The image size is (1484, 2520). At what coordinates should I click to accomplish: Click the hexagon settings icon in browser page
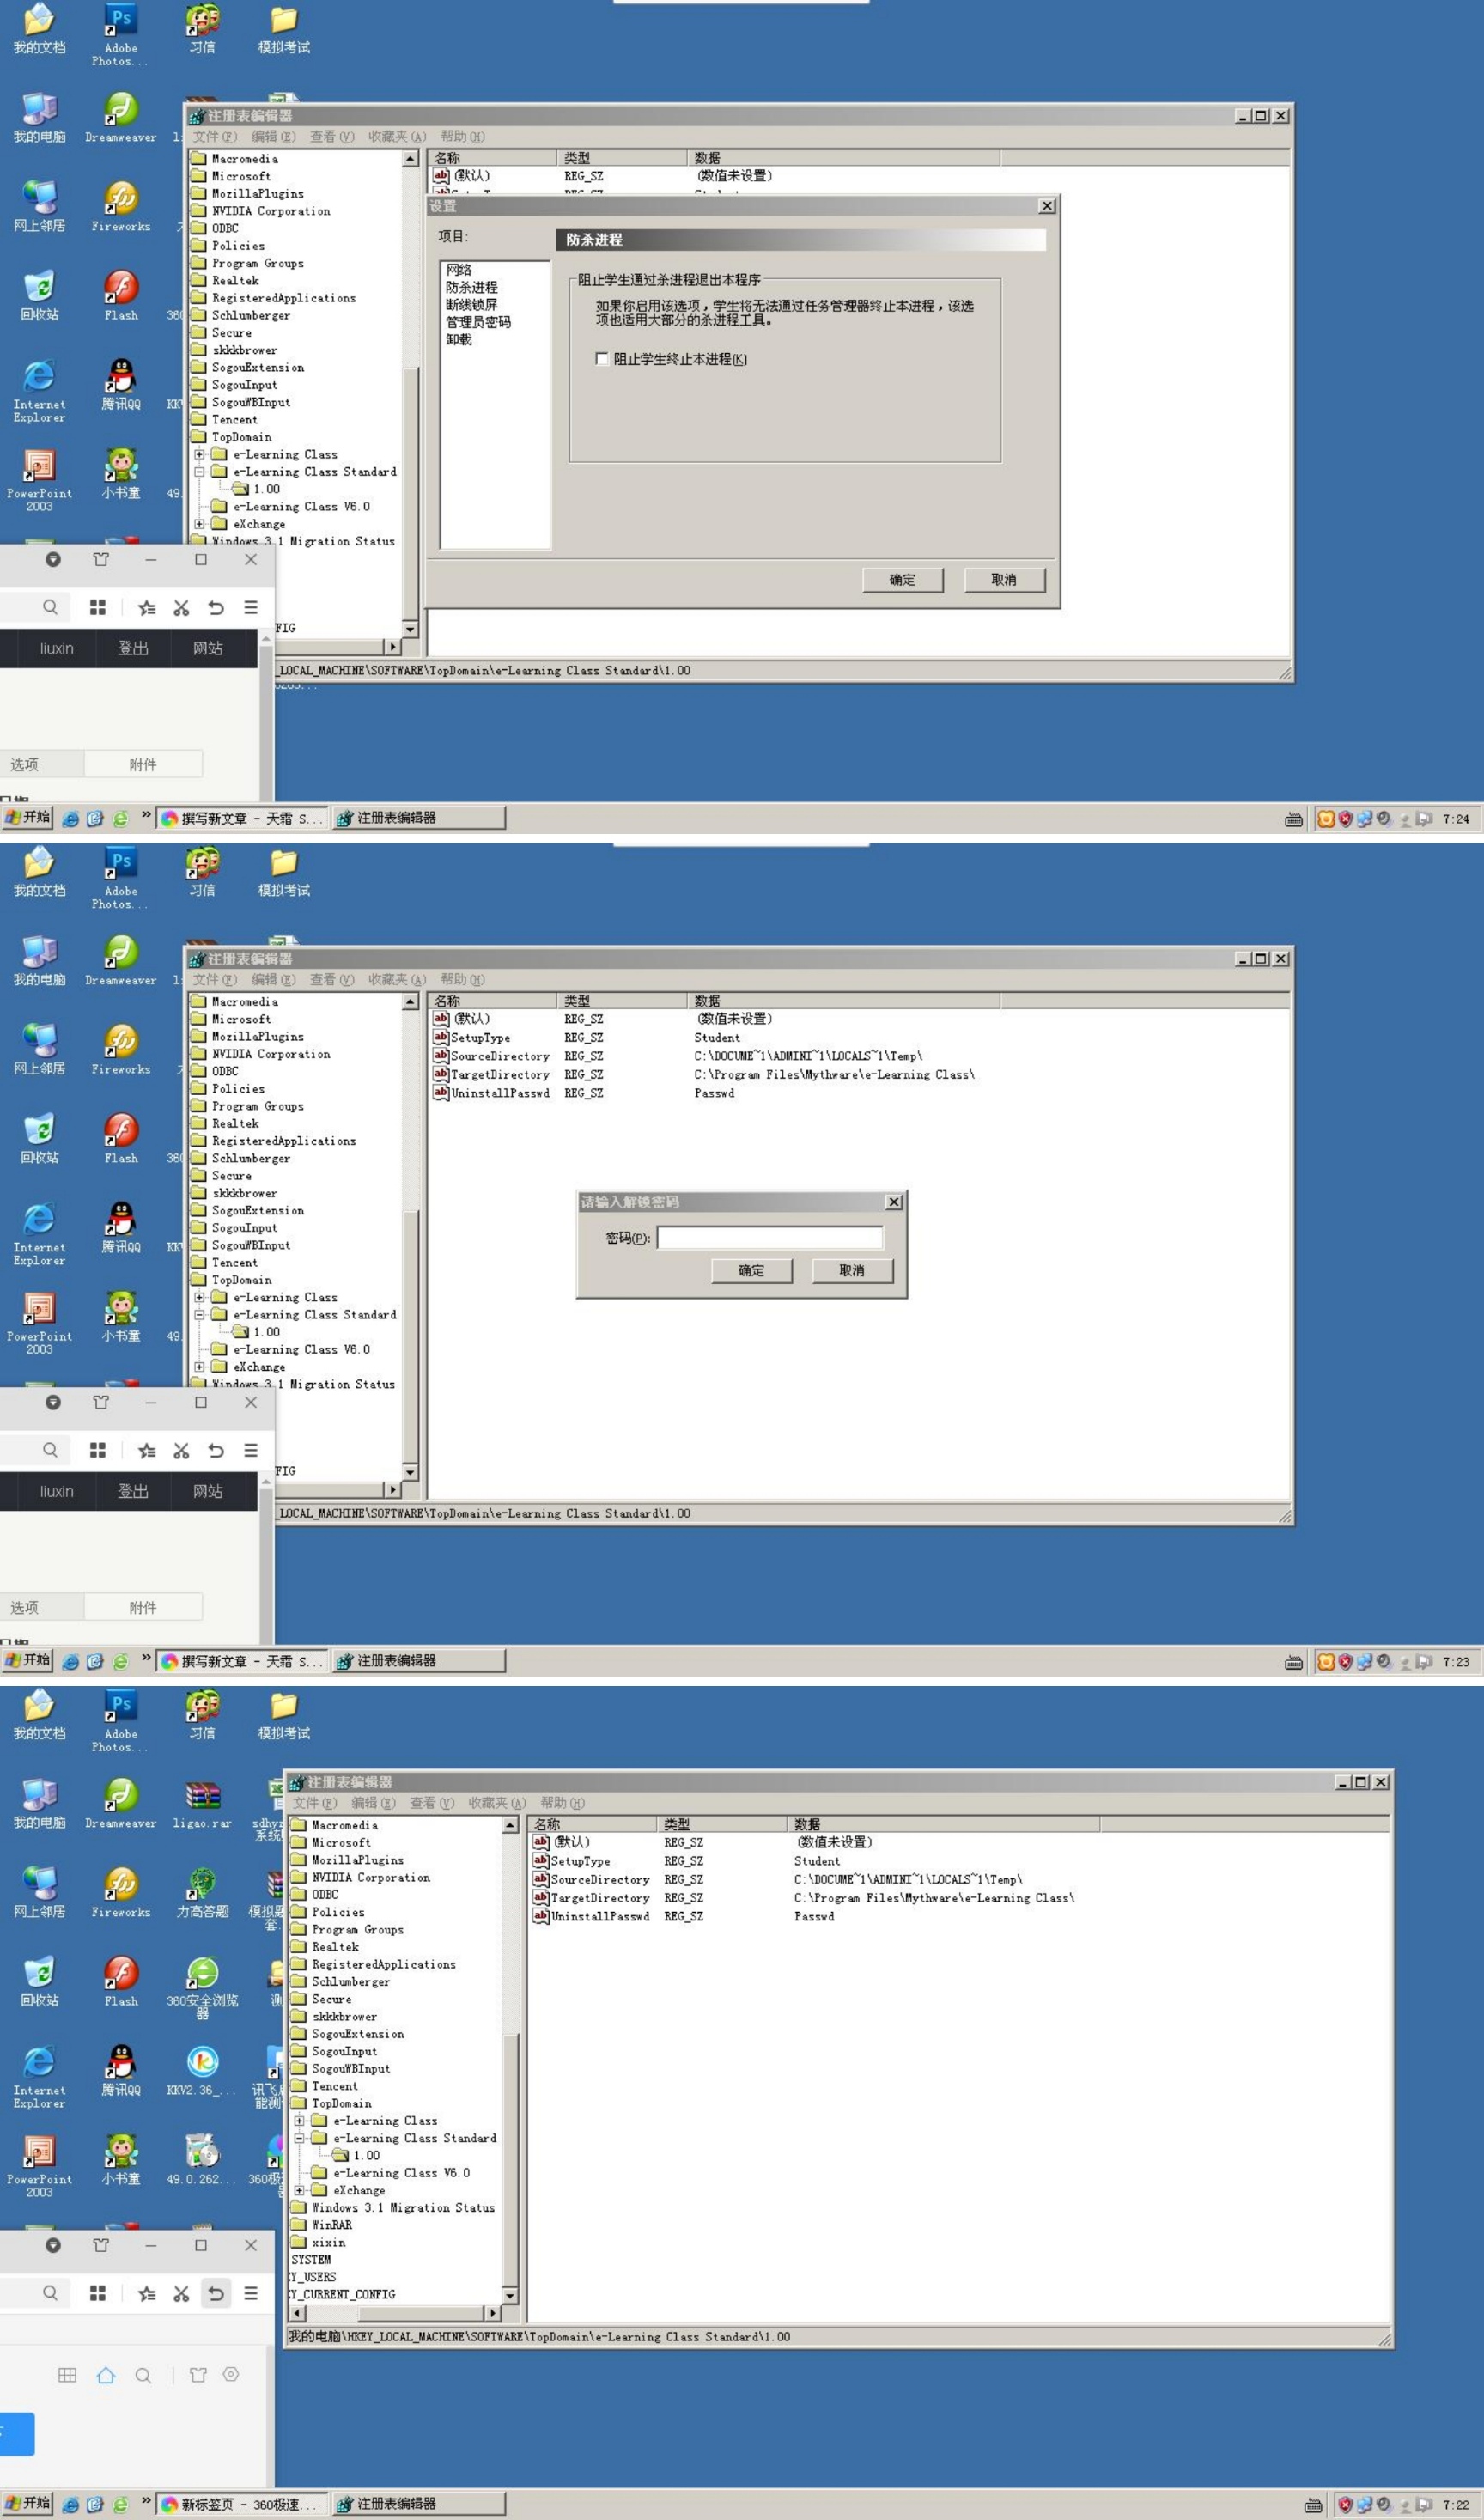tap(231, 2375)
